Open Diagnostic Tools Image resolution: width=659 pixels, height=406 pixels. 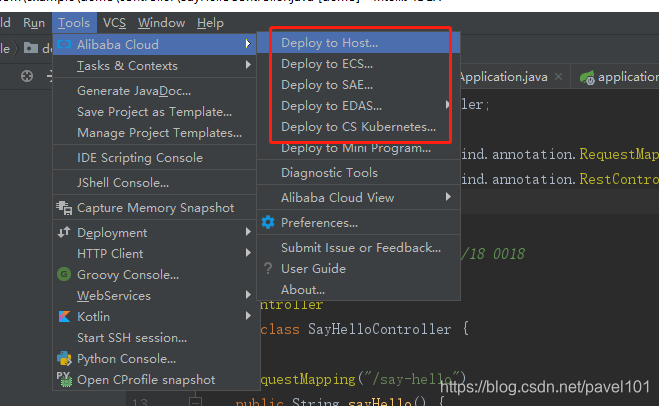click(358, 173)
